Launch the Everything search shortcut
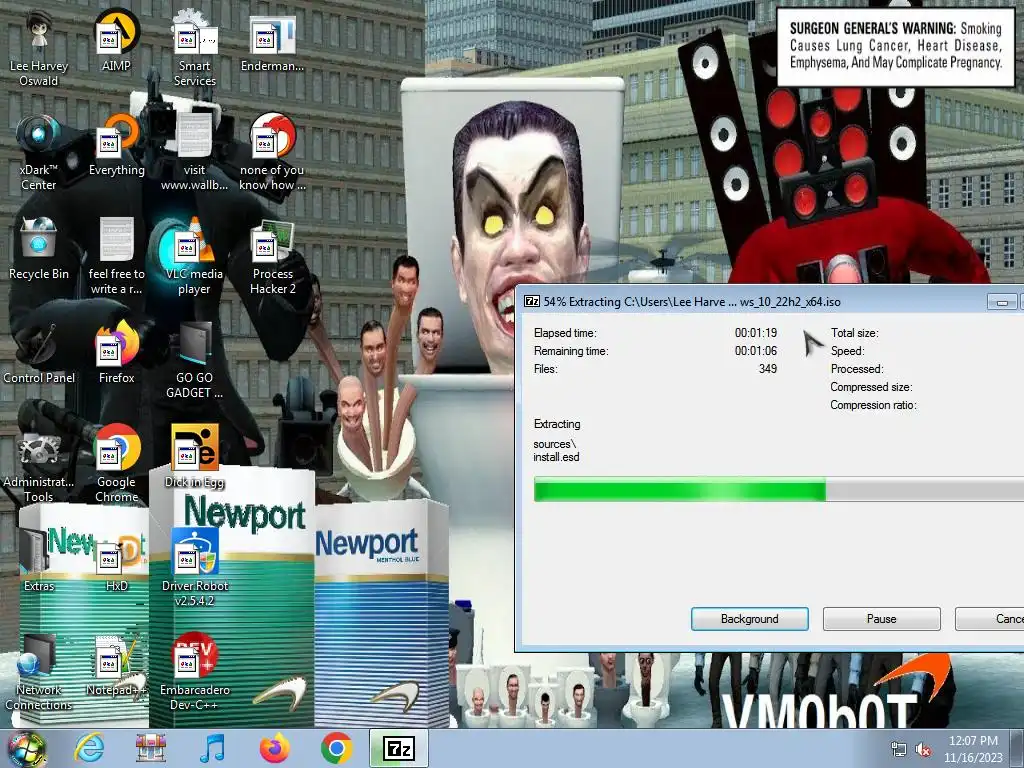Screen dimensions: 1024x768 tap(116, 146)
